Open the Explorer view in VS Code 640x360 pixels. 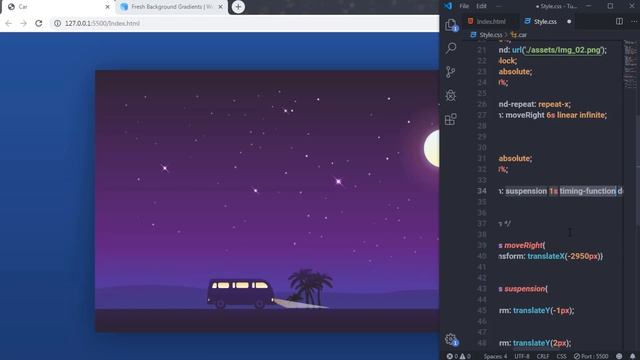point(451,25)
